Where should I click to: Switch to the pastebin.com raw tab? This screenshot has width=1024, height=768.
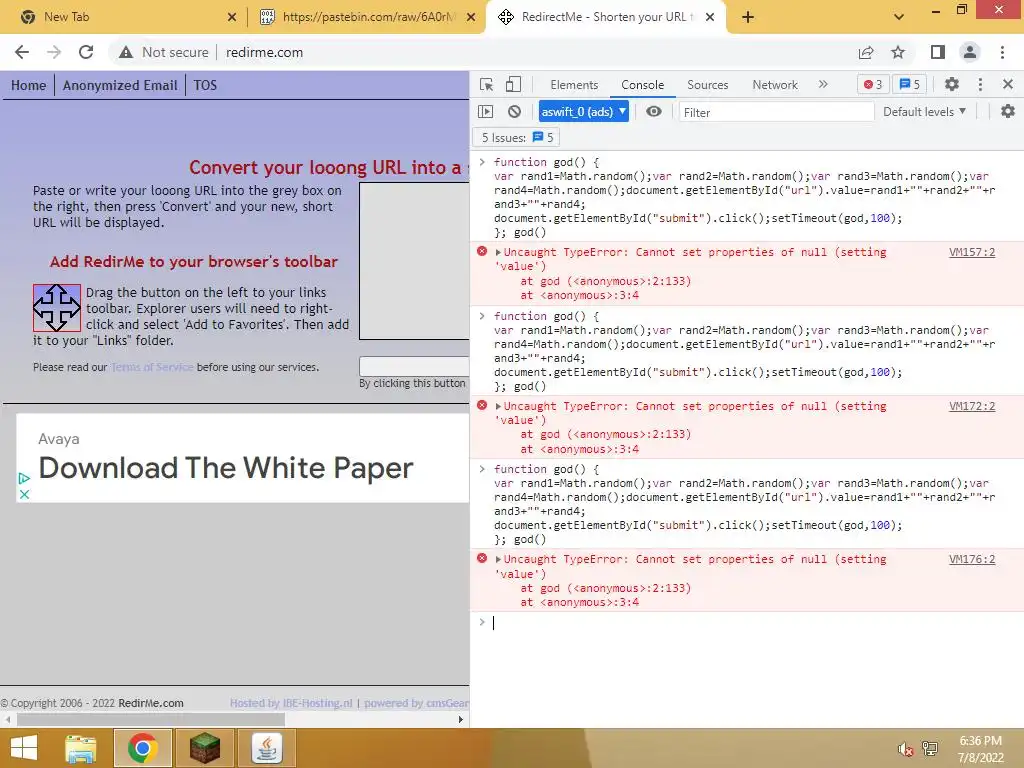pyautogui.click(x=366, y=17)
